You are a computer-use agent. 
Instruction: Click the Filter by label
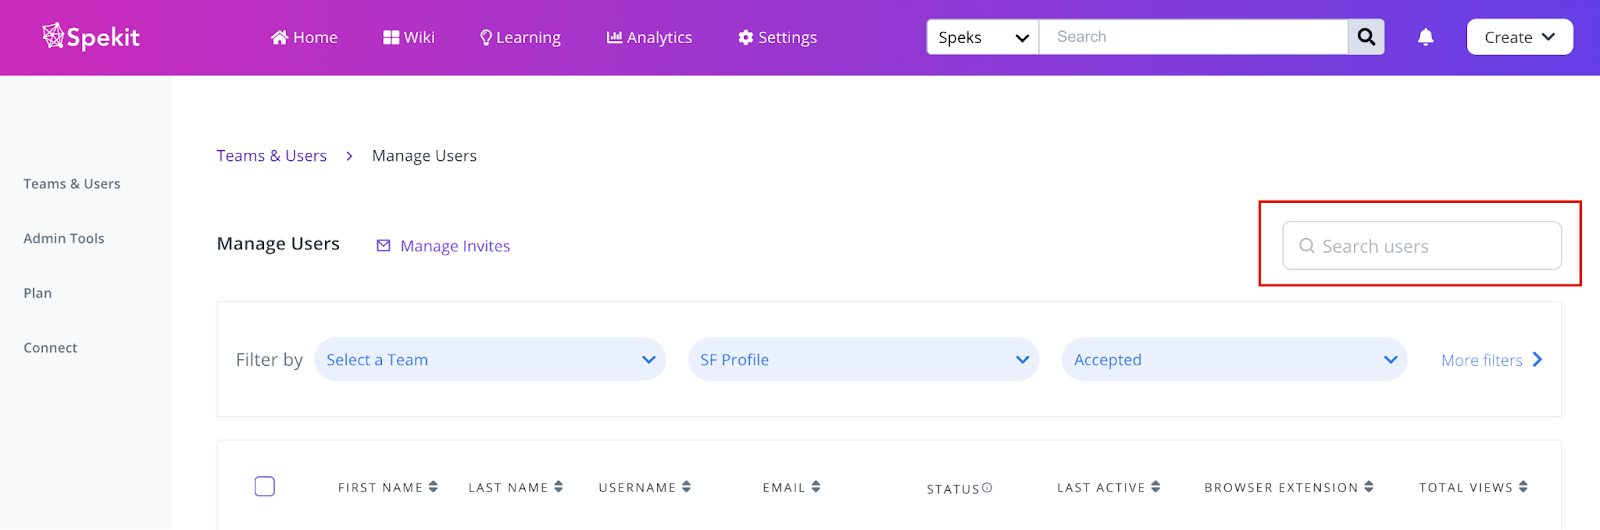[x=269, y=360]
